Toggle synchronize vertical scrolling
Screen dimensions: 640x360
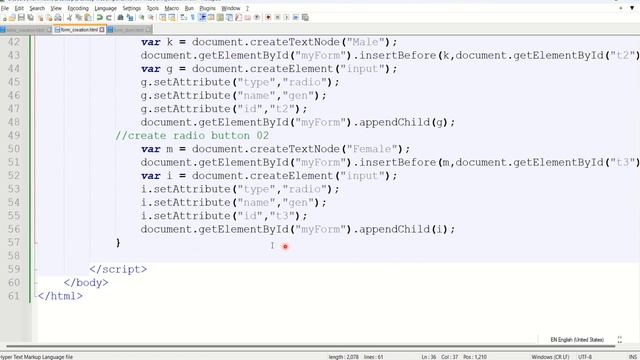tap(162, 18)
